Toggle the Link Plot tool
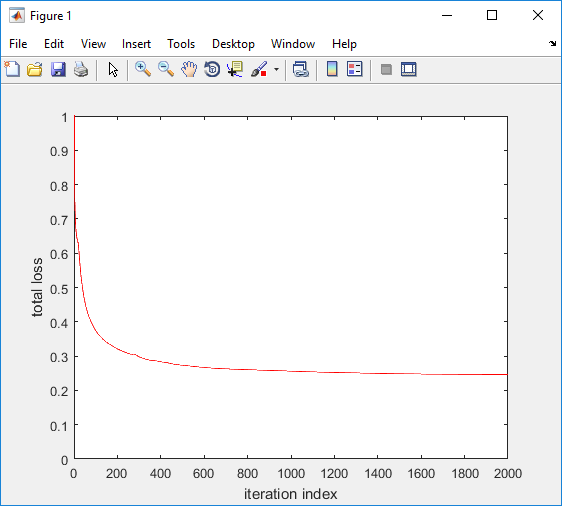Image resolution: width=562 pixels, height=506 pixels. click(301, 69)
